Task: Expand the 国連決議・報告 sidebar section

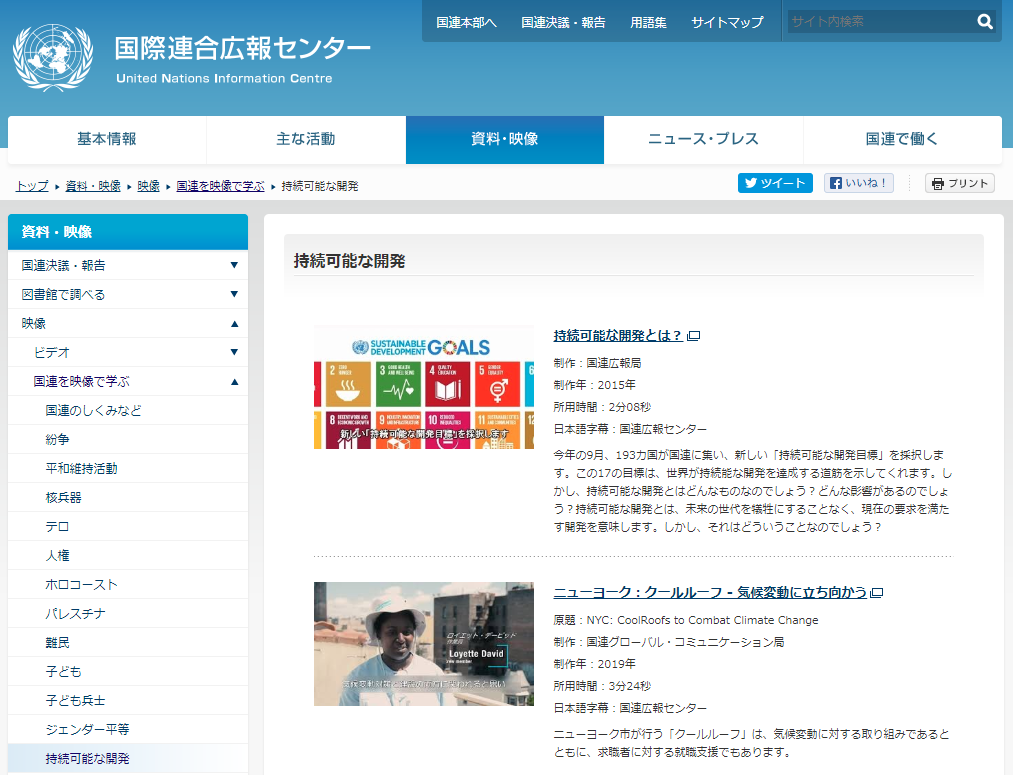Action: coord(234,265)
